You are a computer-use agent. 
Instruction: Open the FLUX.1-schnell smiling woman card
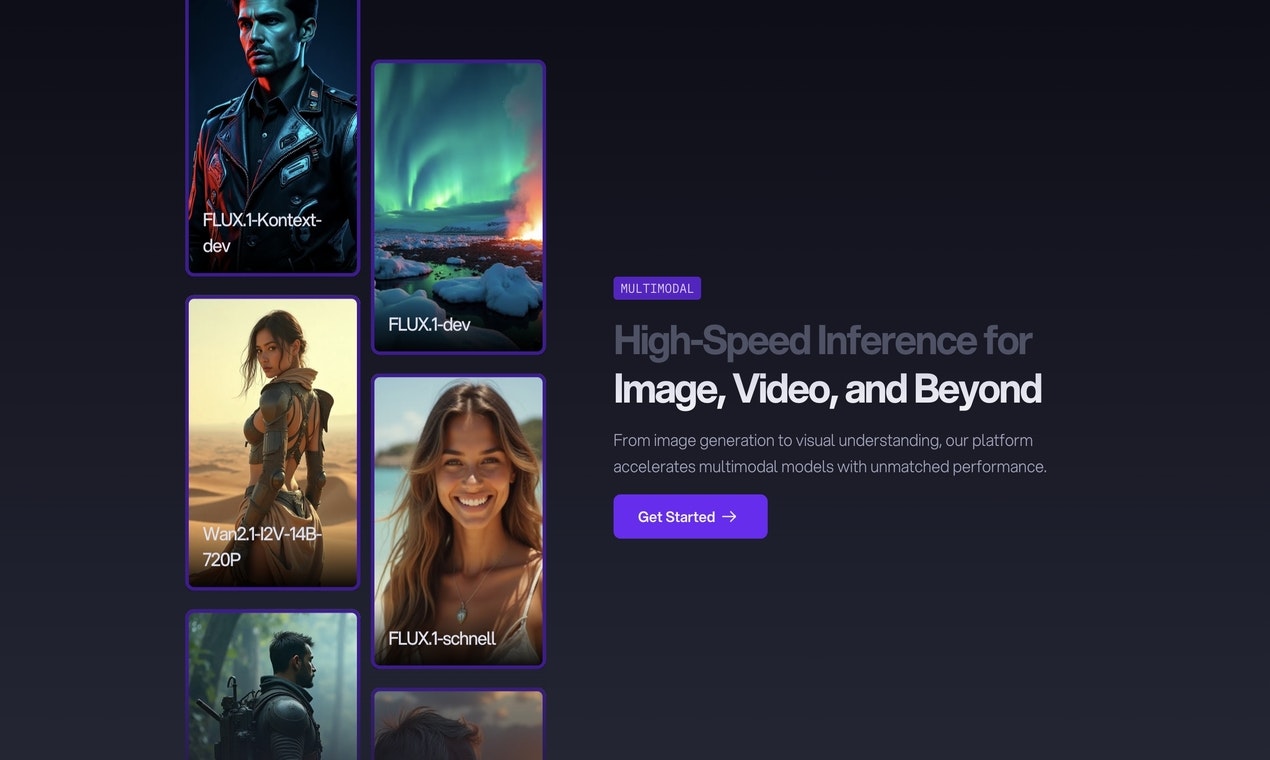pos(458,520)
